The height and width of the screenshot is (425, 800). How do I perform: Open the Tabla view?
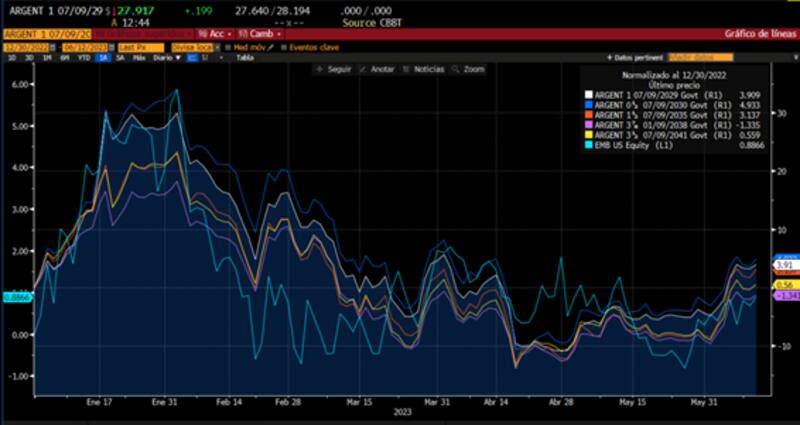tap(244, 58)
